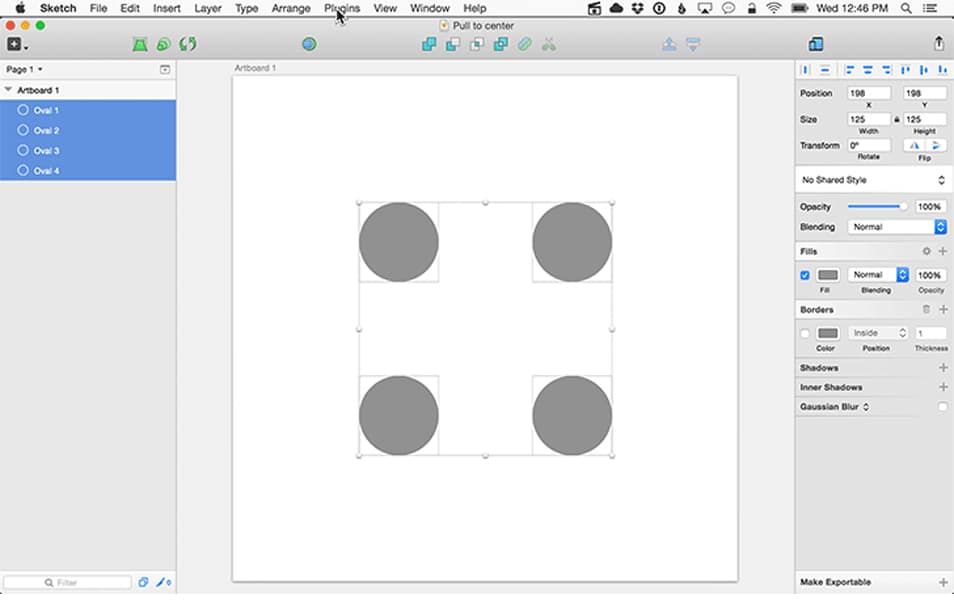Open the Plugins menu
This screenshot has height=600, width=954.
point(342,9)
